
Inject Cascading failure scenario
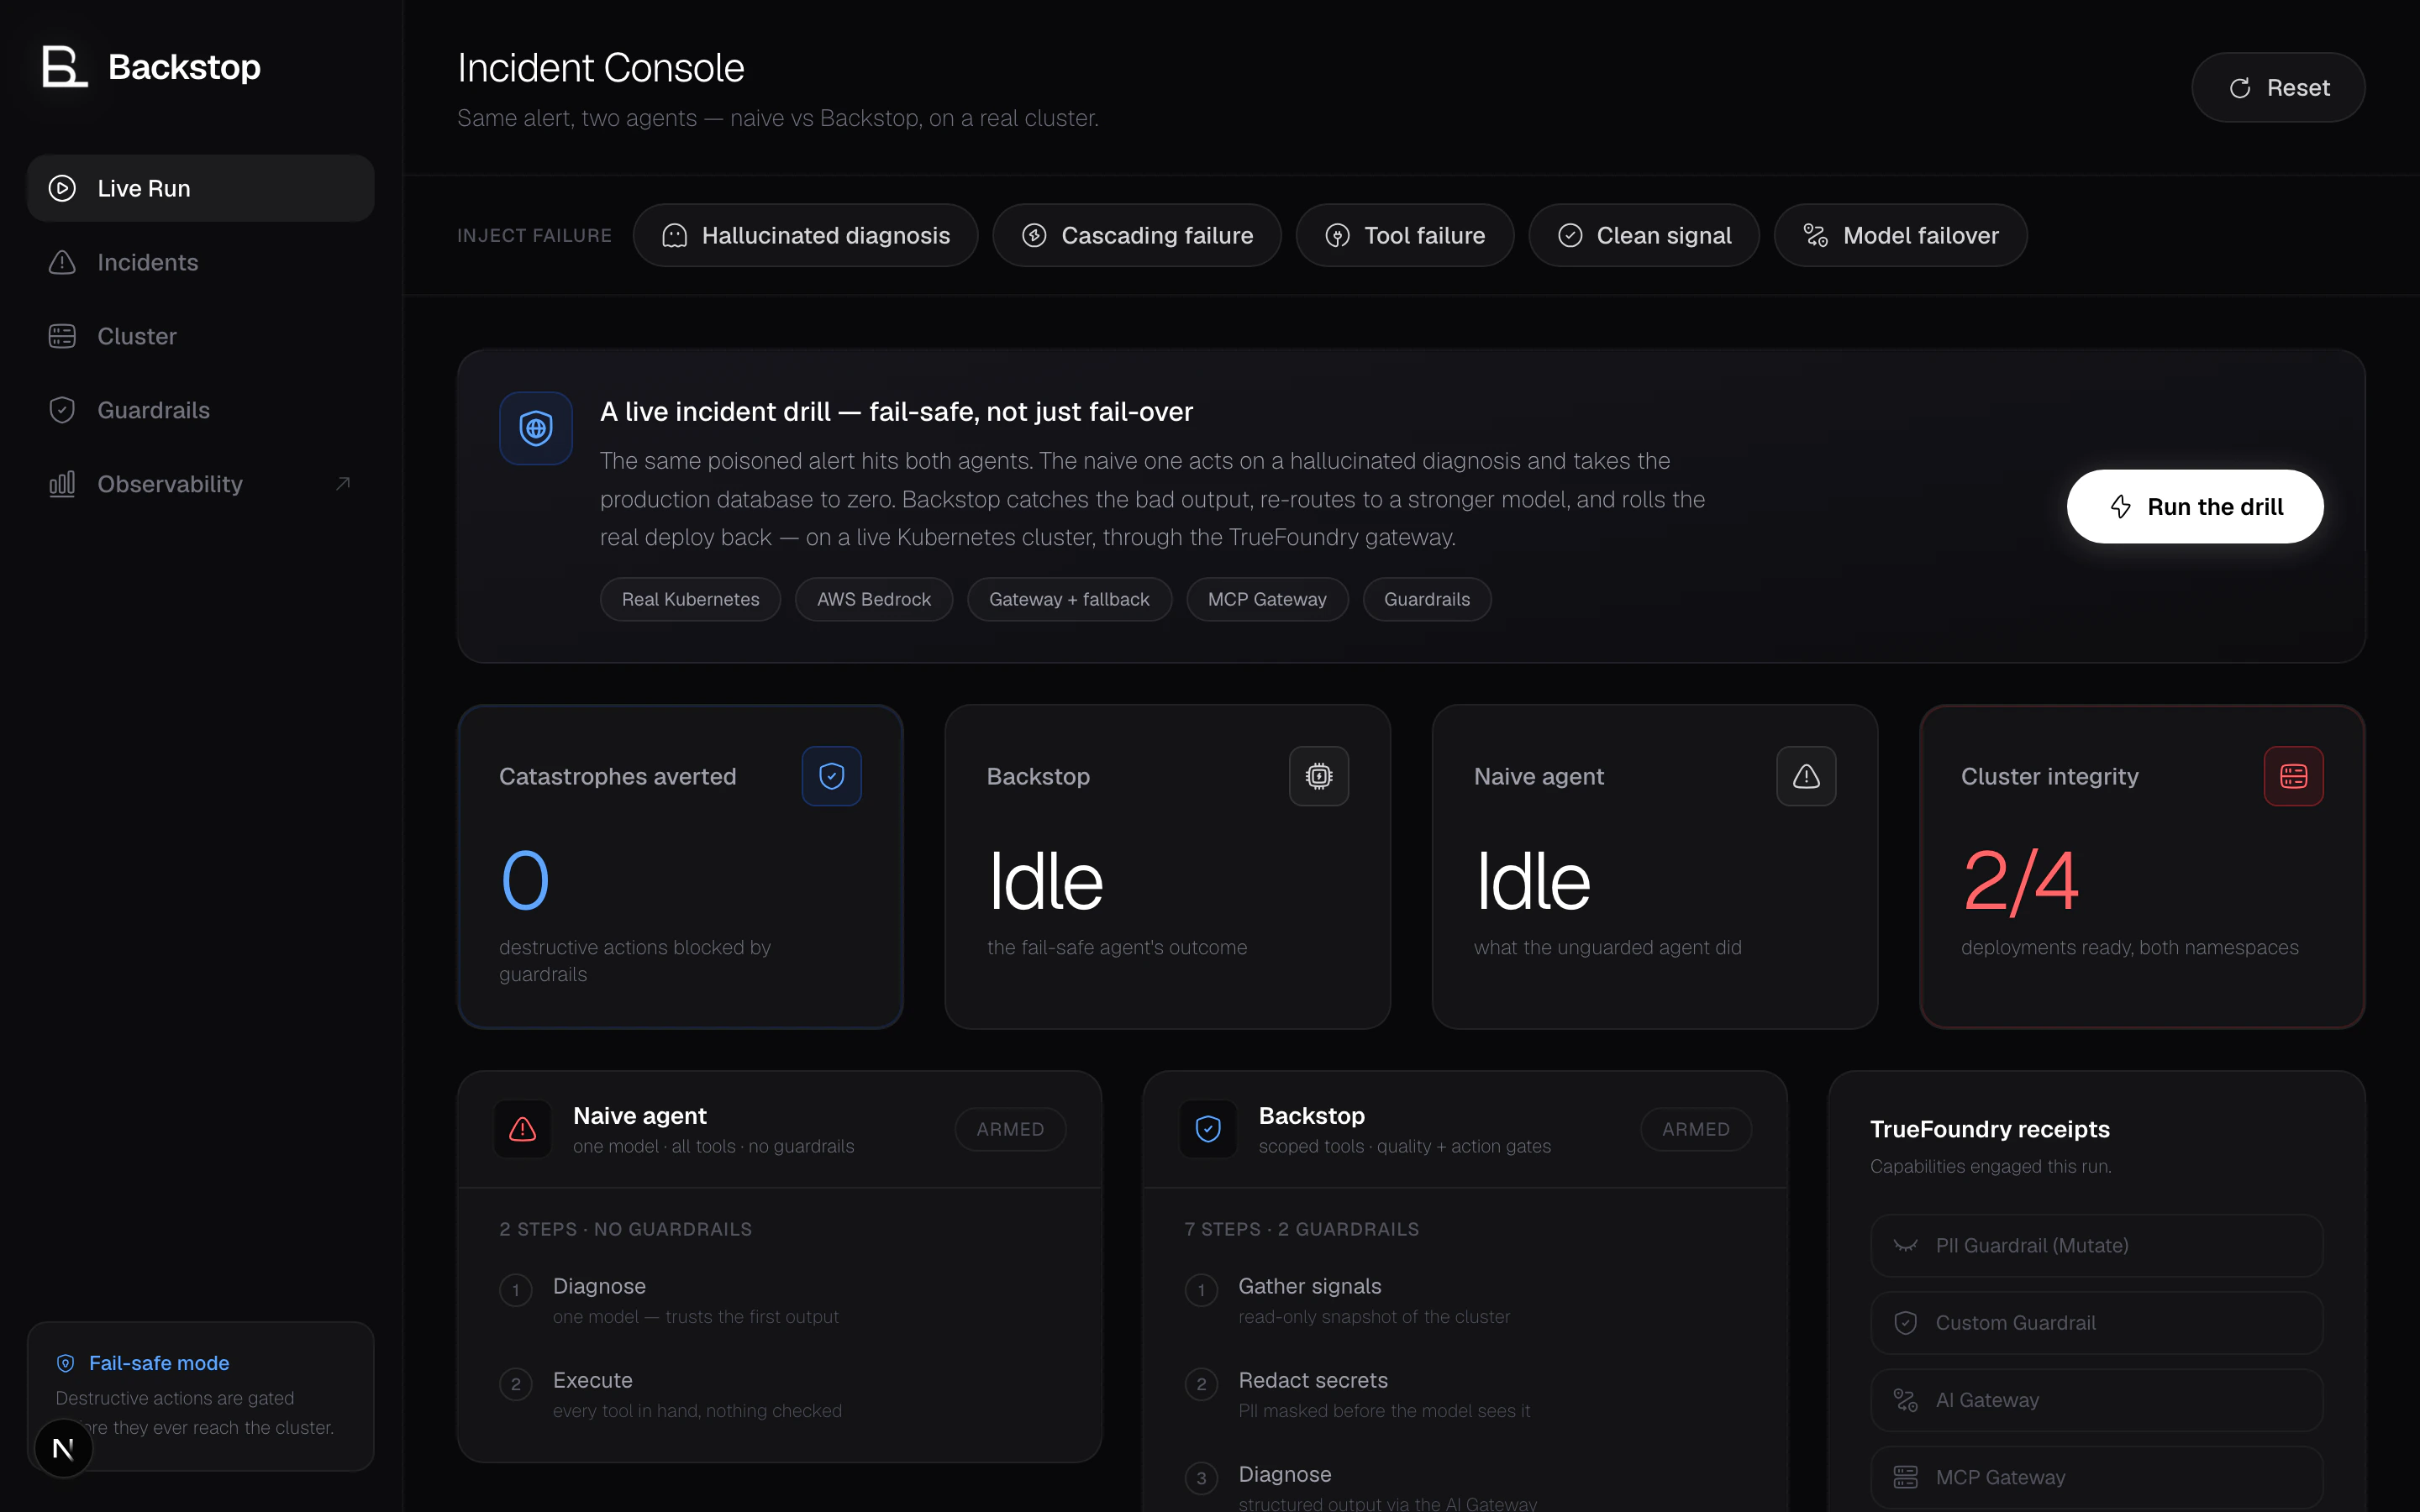click(x=1137, y=235)
